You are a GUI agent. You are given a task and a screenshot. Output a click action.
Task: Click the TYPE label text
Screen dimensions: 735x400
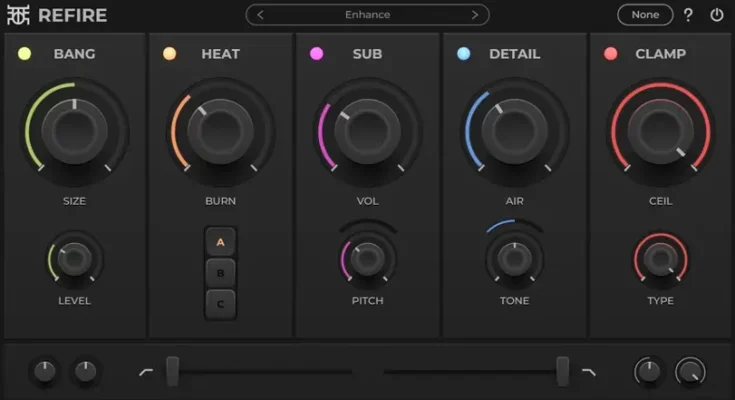[660, 301]
